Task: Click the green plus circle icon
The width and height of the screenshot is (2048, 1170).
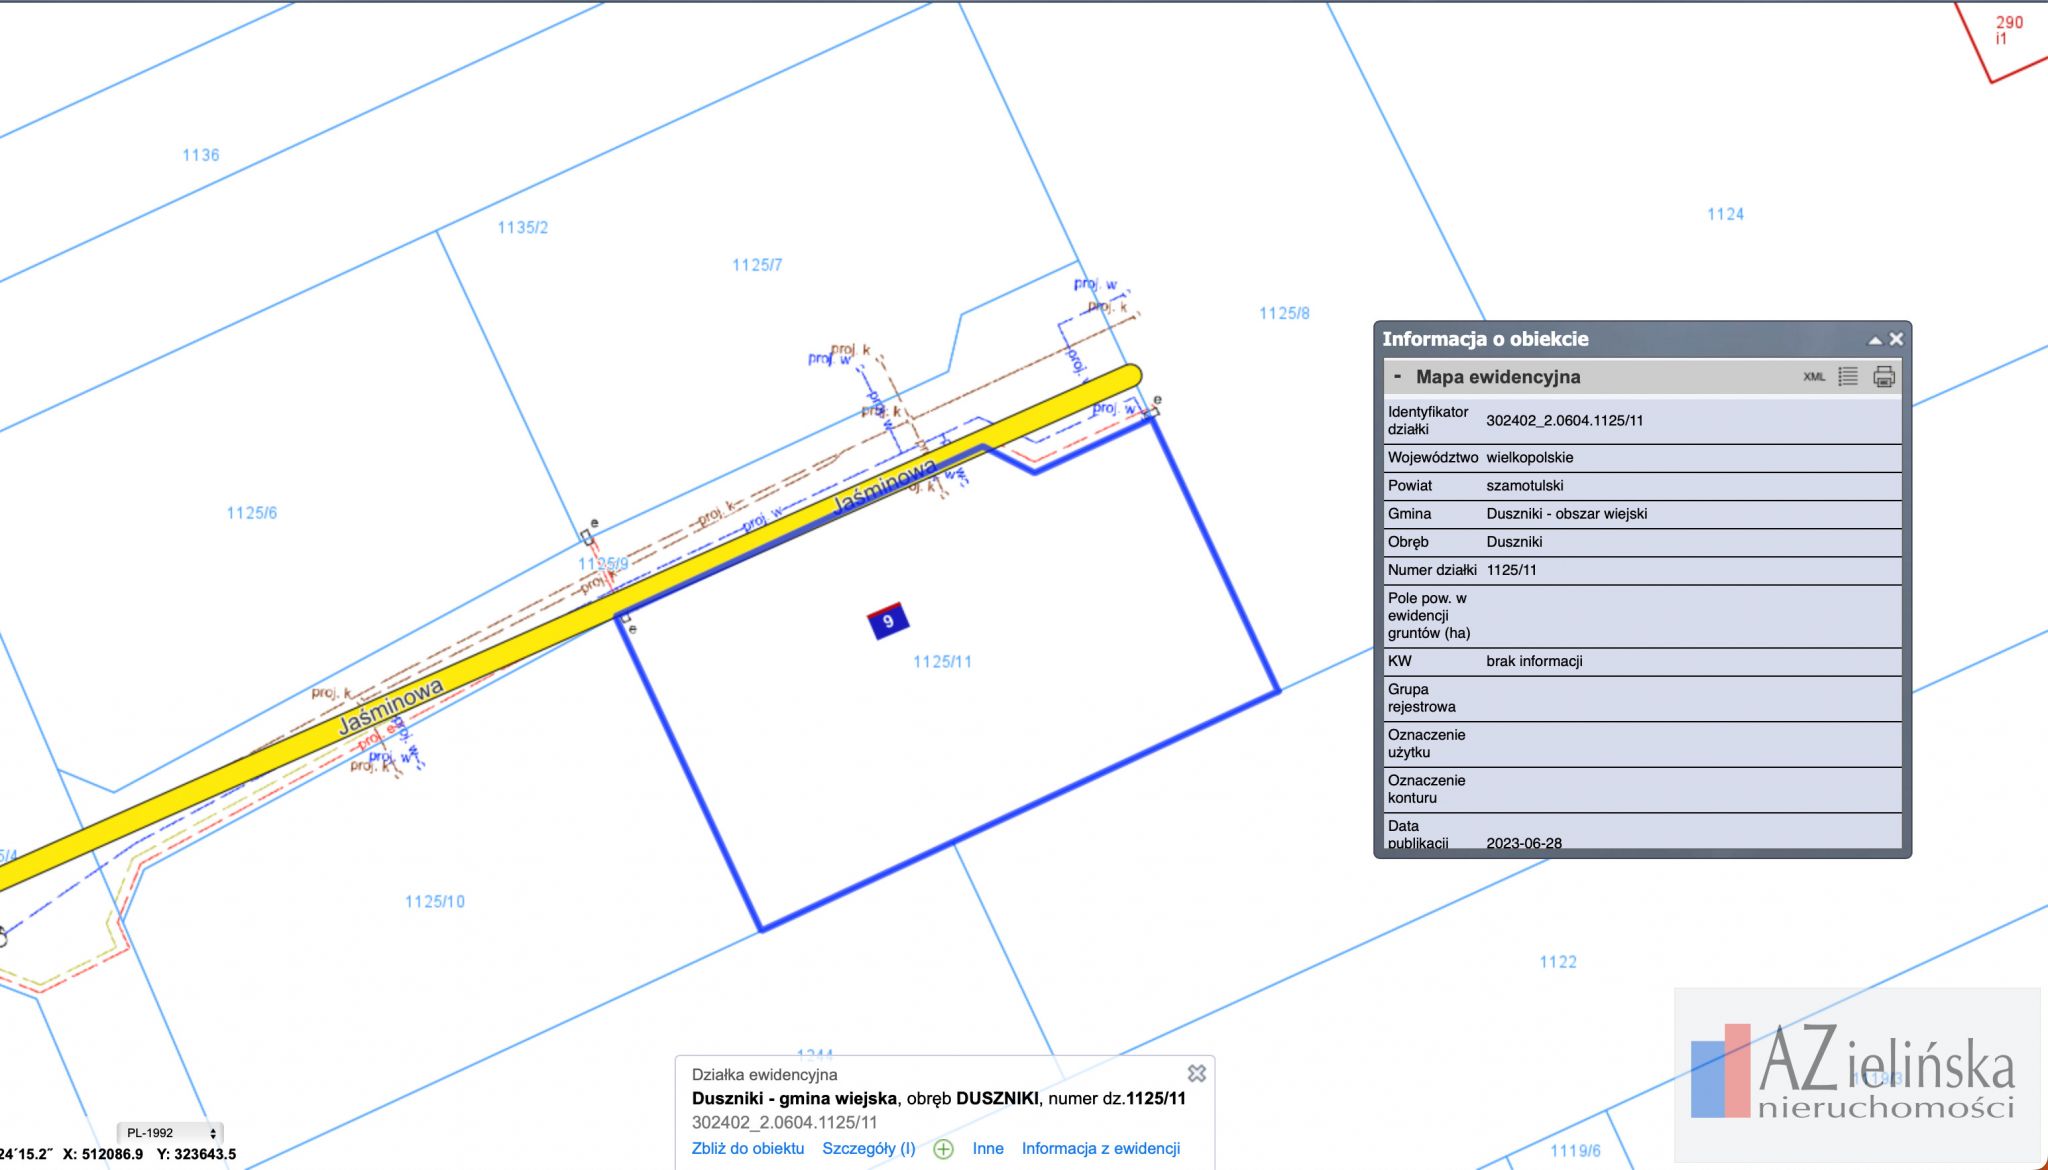Action: pos(943,1149)
